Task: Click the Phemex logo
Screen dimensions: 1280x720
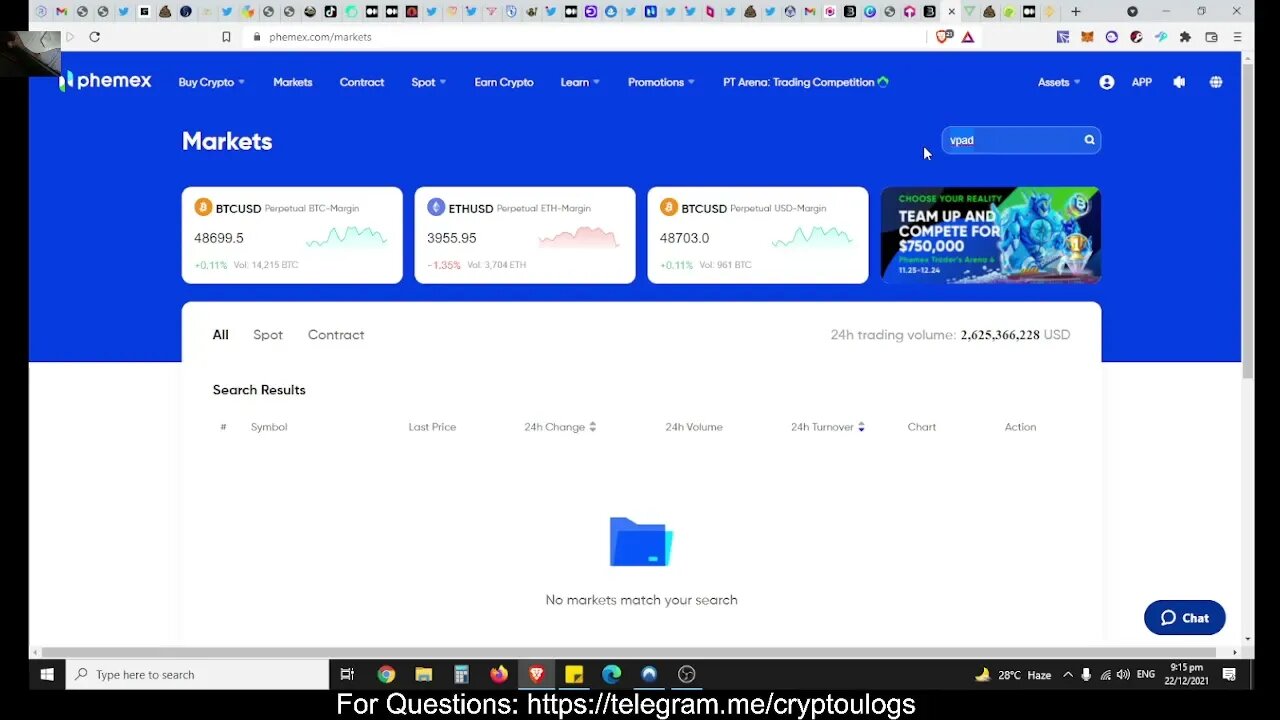Action: [105, 81]
